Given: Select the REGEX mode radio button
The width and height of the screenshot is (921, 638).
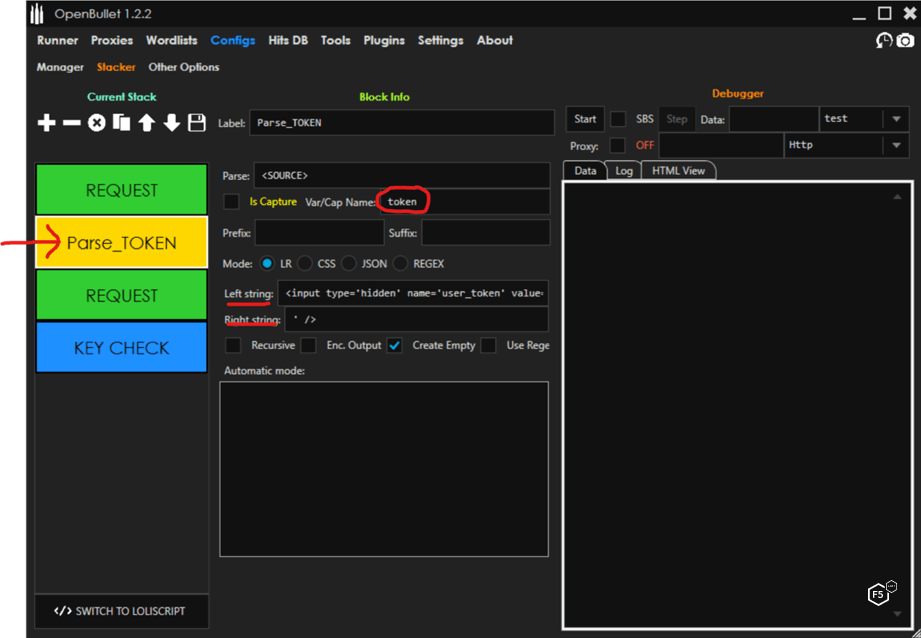Looking at the screenshot, I should click(x=401, y=264).
